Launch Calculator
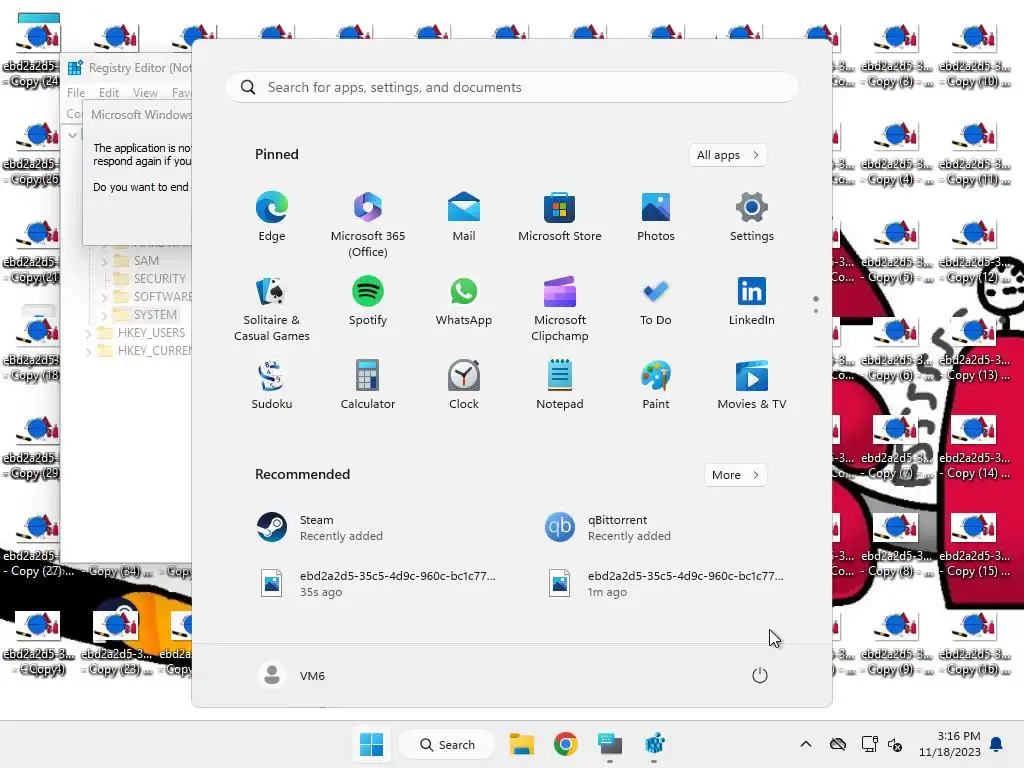 point(368,385)
